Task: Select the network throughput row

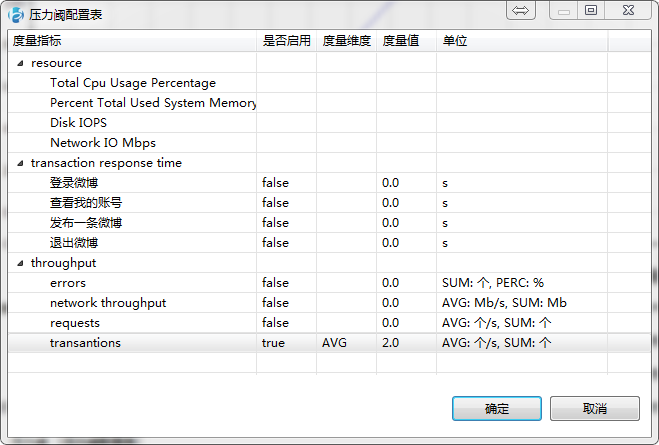Action: 329,303
